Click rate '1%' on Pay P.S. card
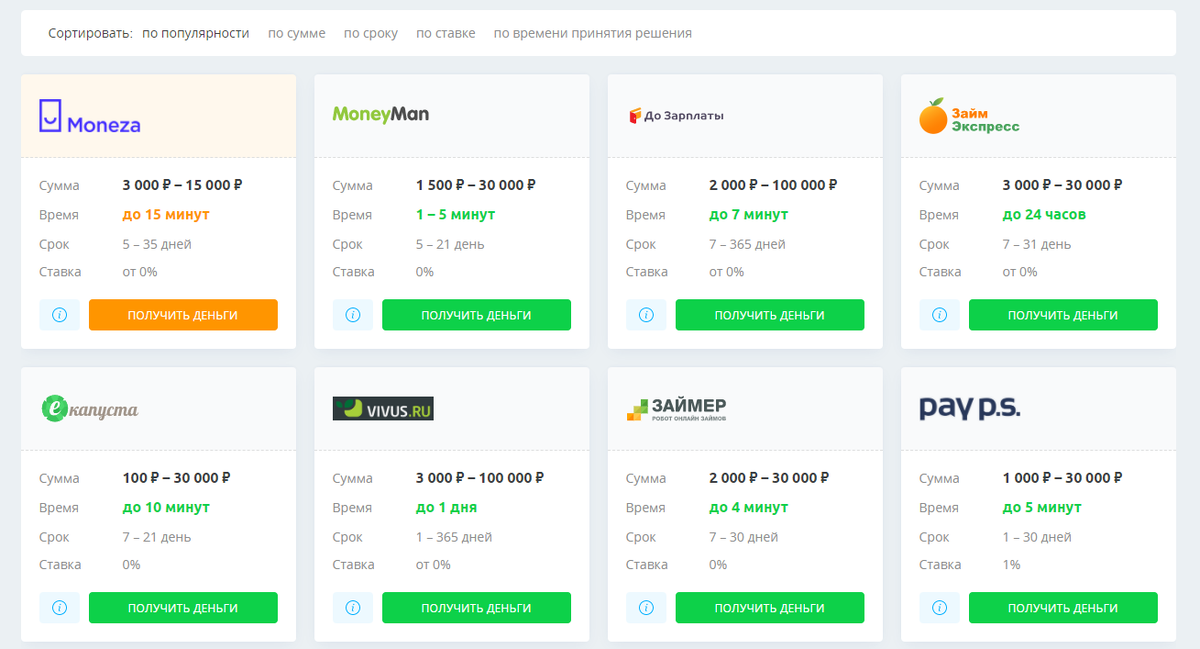The width and height of the screenshot is (1200, 649). coord(1012,565)
